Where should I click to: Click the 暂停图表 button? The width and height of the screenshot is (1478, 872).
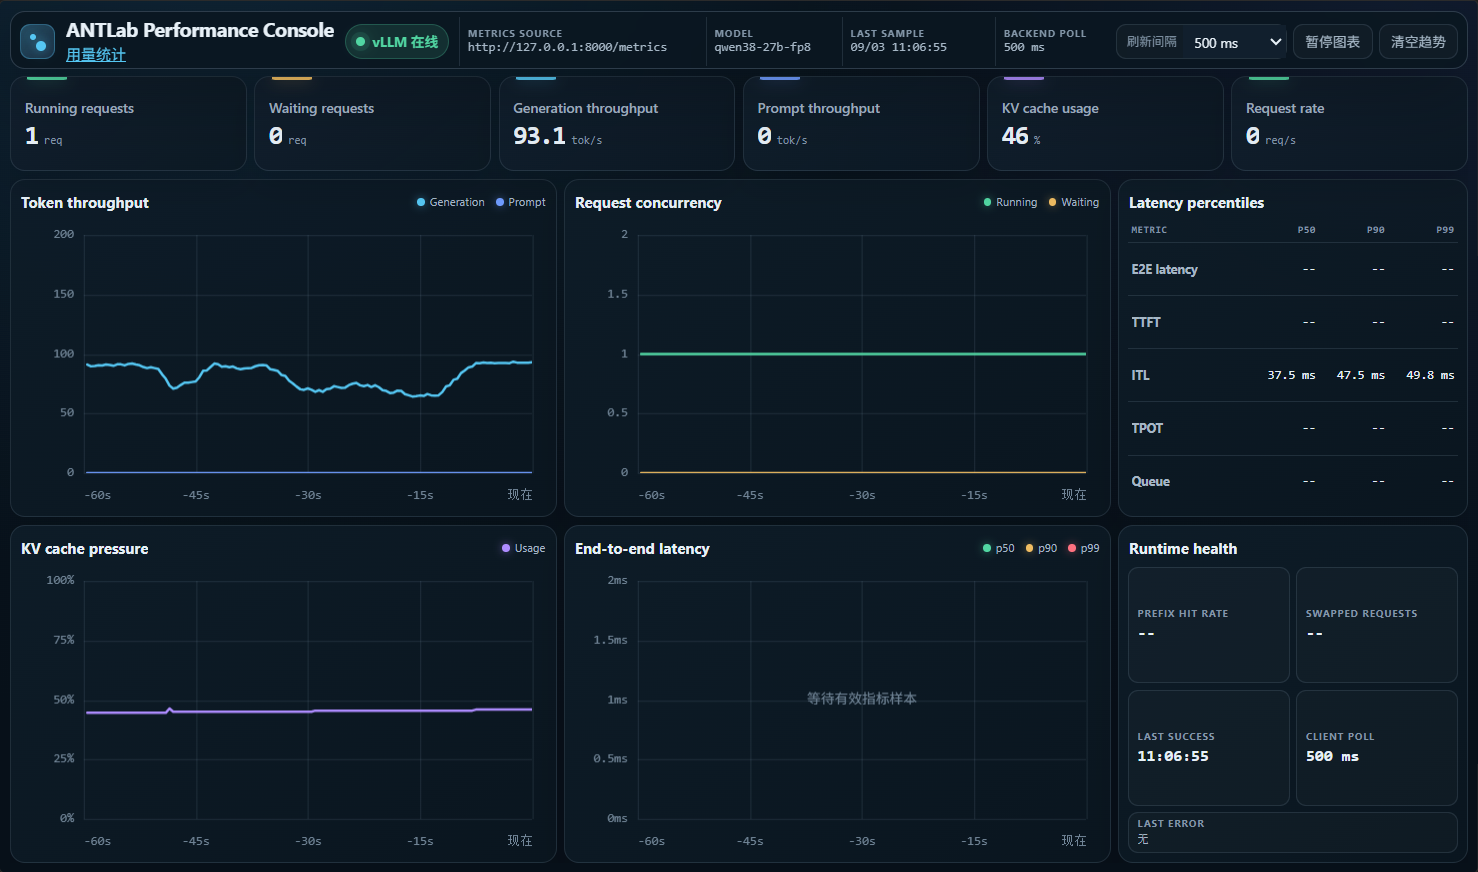1333,42
